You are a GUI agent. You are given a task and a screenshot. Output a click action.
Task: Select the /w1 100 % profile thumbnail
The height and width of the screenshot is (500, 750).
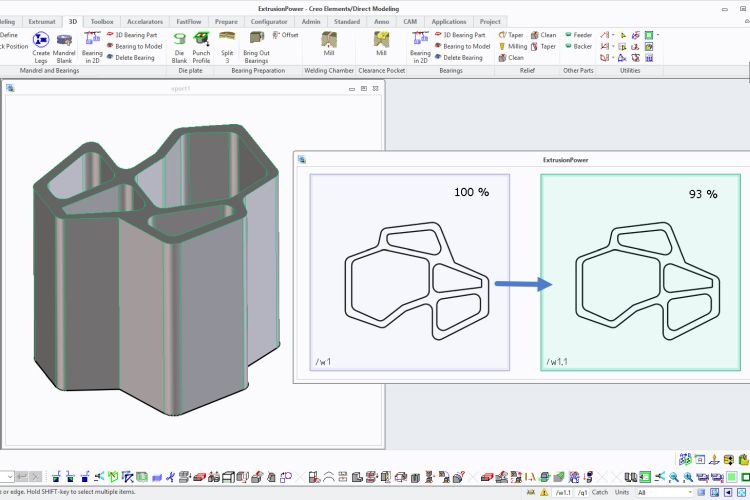tap(410, 272)
